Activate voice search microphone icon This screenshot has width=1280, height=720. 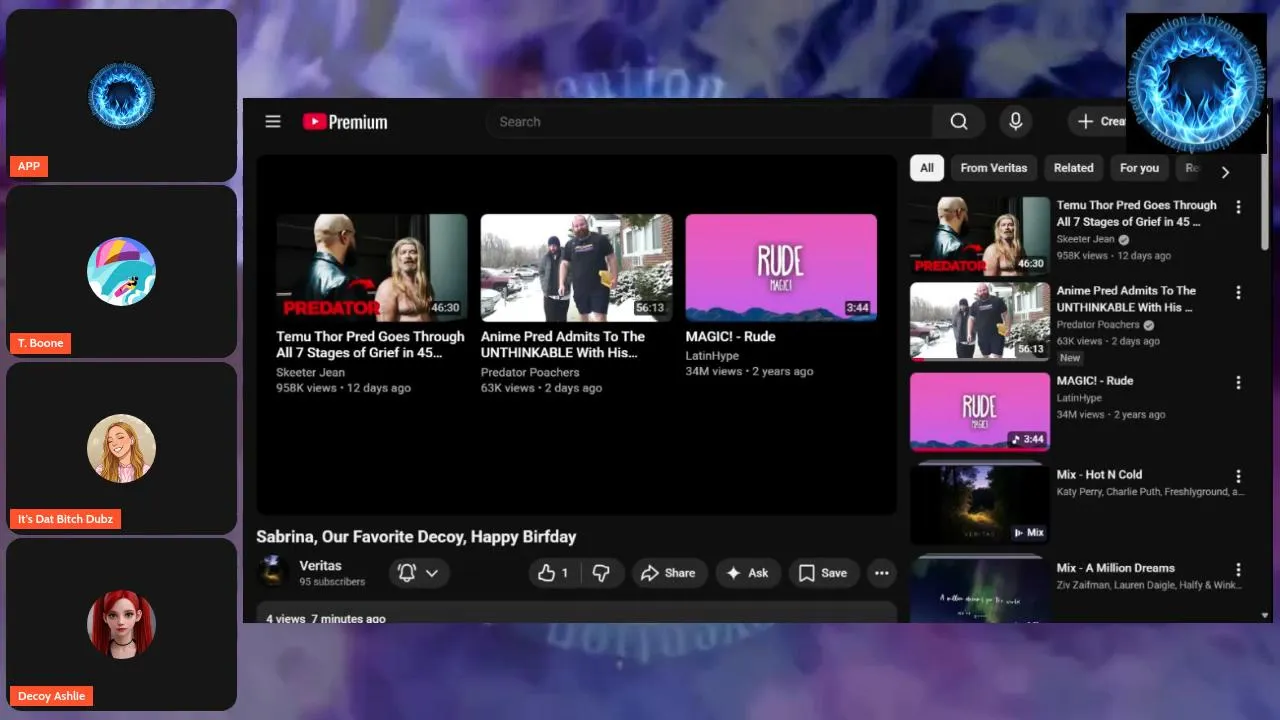pyautogui.click(x=1015, y=122)
